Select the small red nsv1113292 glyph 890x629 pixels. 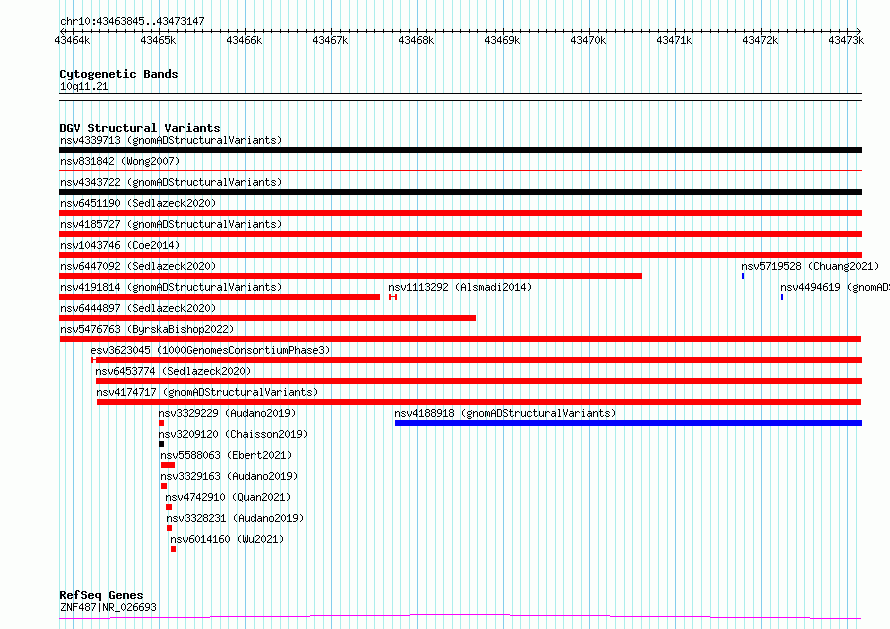tap(393, 297)
